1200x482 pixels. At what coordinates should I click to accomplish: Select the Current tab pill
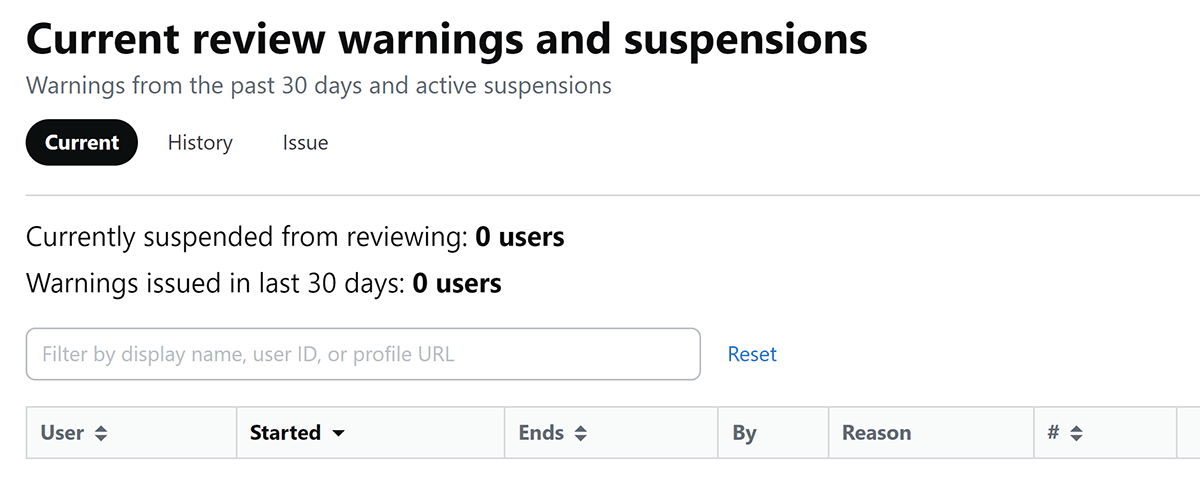pyautogui.click(x=82, y=143)
